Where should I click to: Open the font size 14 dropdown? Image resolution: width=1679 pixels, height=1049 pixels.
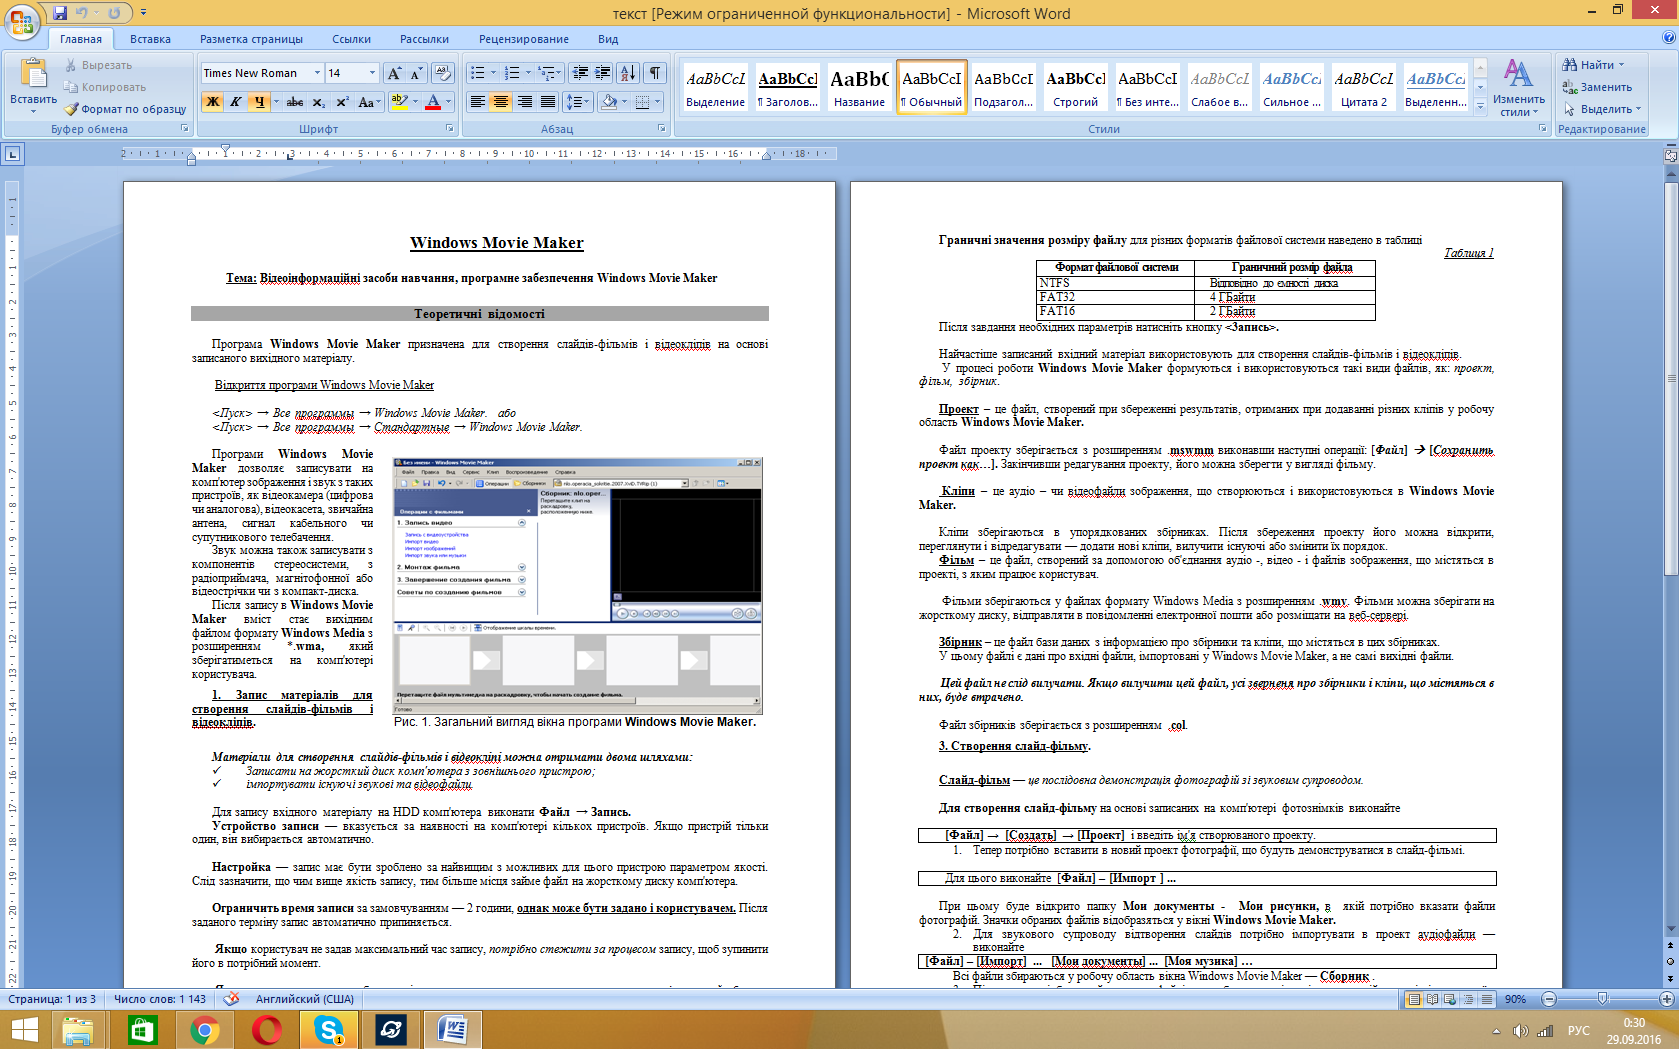point(372,73)
